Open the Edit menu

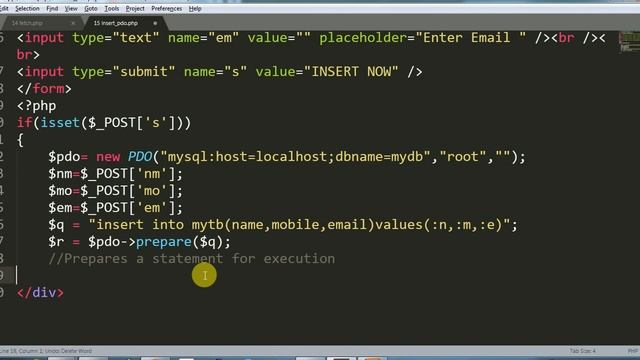click(4, 9)
